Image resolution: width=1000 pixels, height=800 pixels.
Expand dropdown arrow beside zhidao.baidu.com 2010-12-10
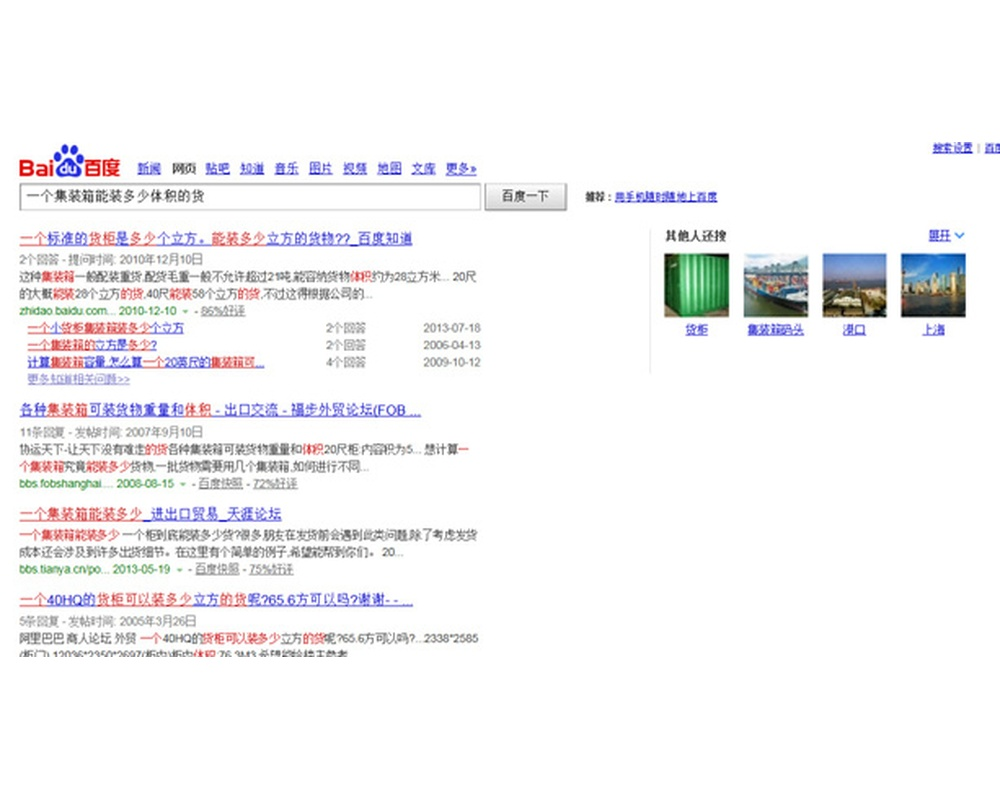[186, 311]
